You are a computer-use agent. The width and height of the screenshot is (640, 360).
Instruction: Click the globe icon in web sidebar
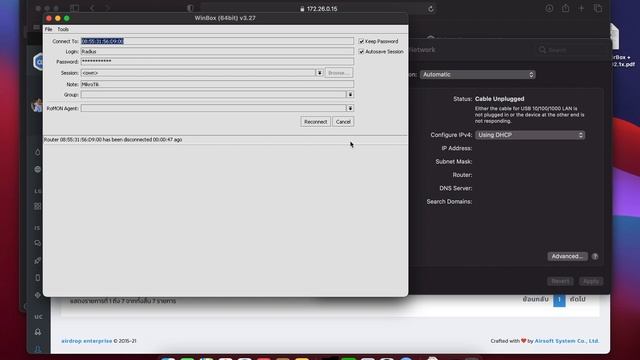pyautogui.click(x=38, y=169)
